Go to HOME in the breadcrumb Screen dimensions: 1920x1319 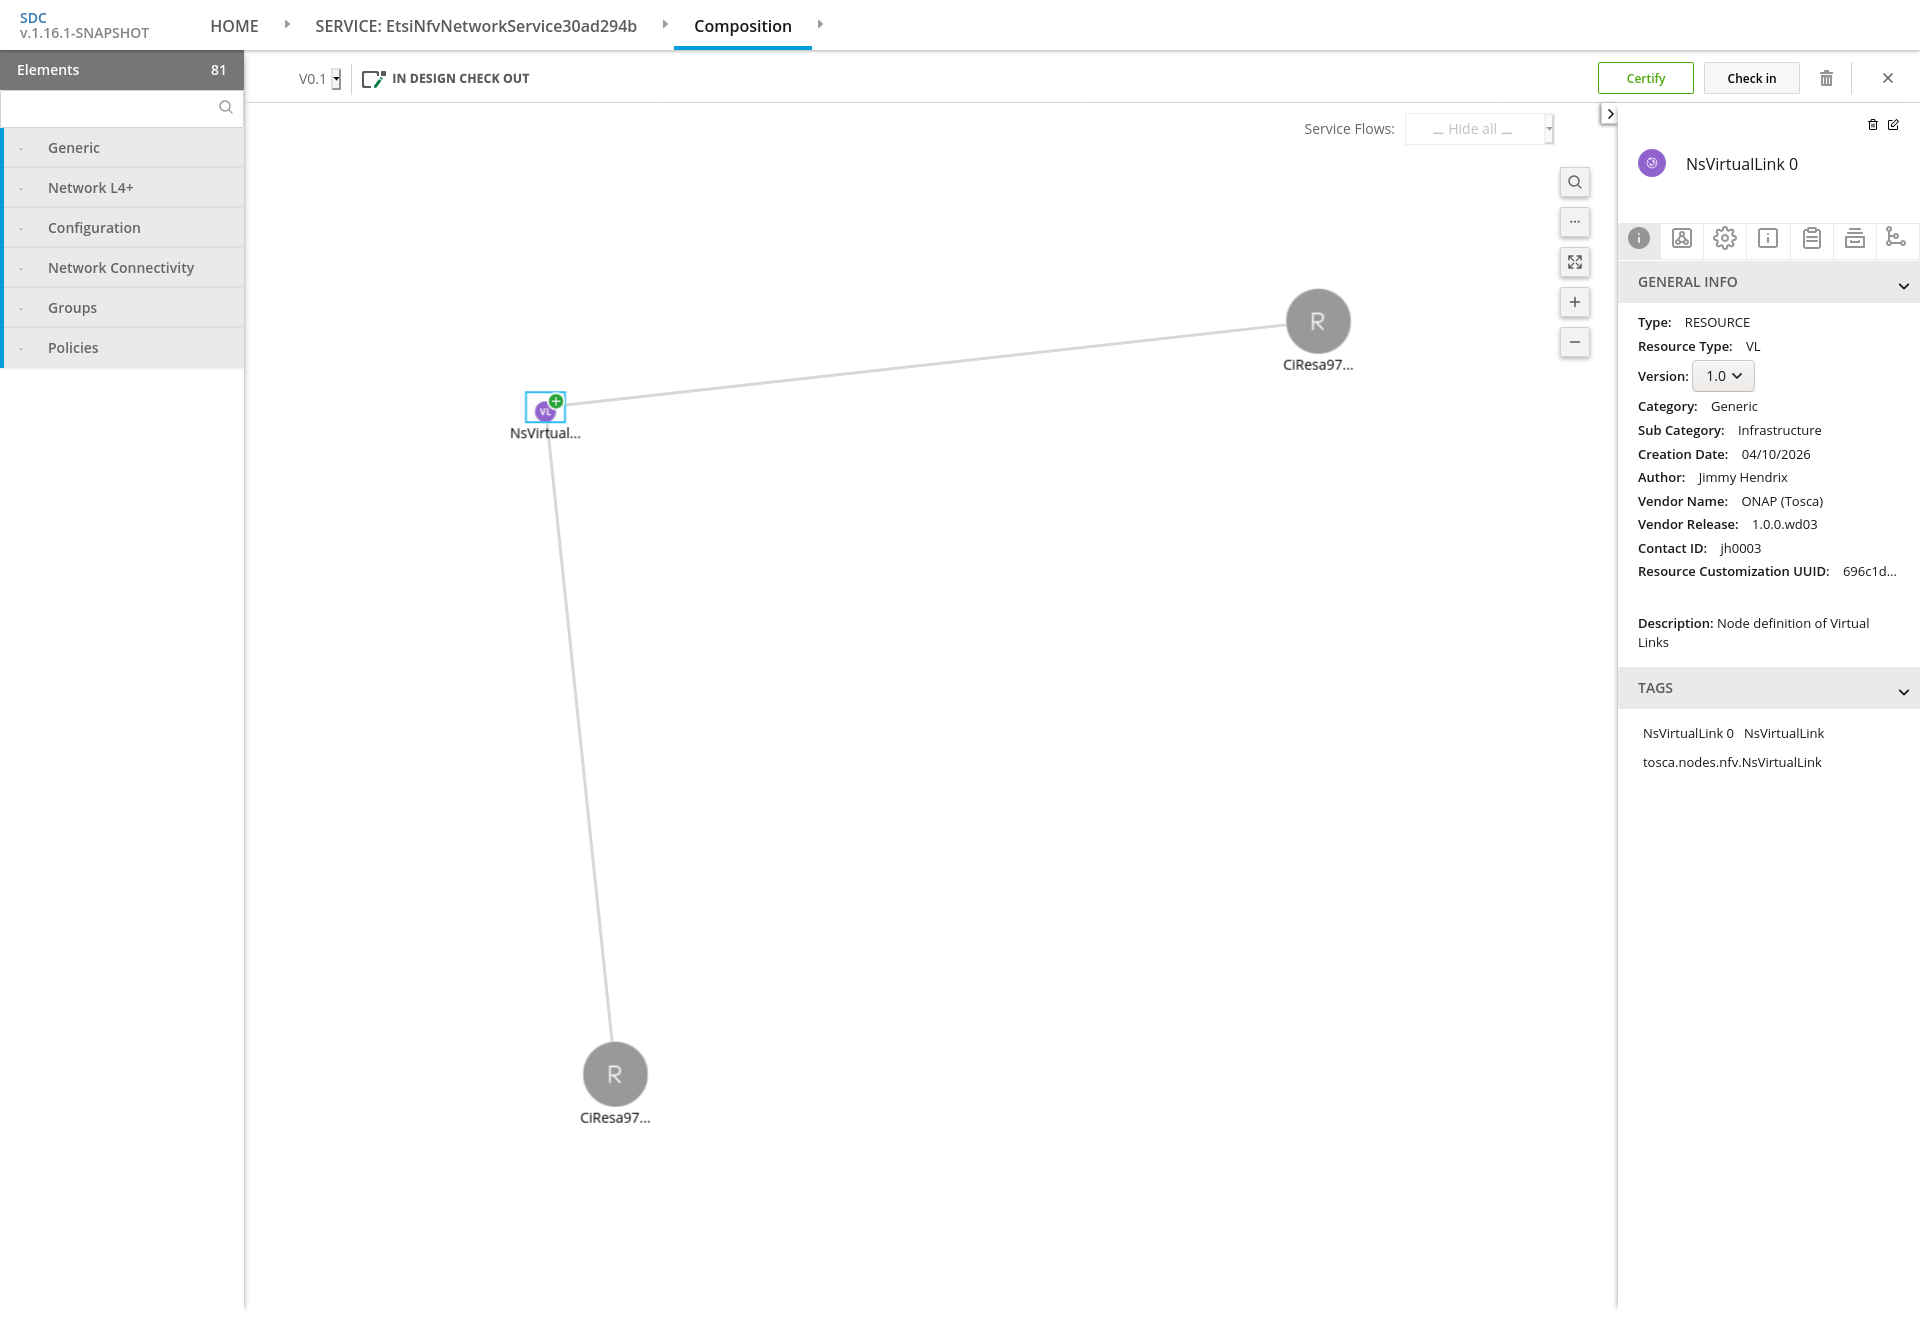coord(234,26)
